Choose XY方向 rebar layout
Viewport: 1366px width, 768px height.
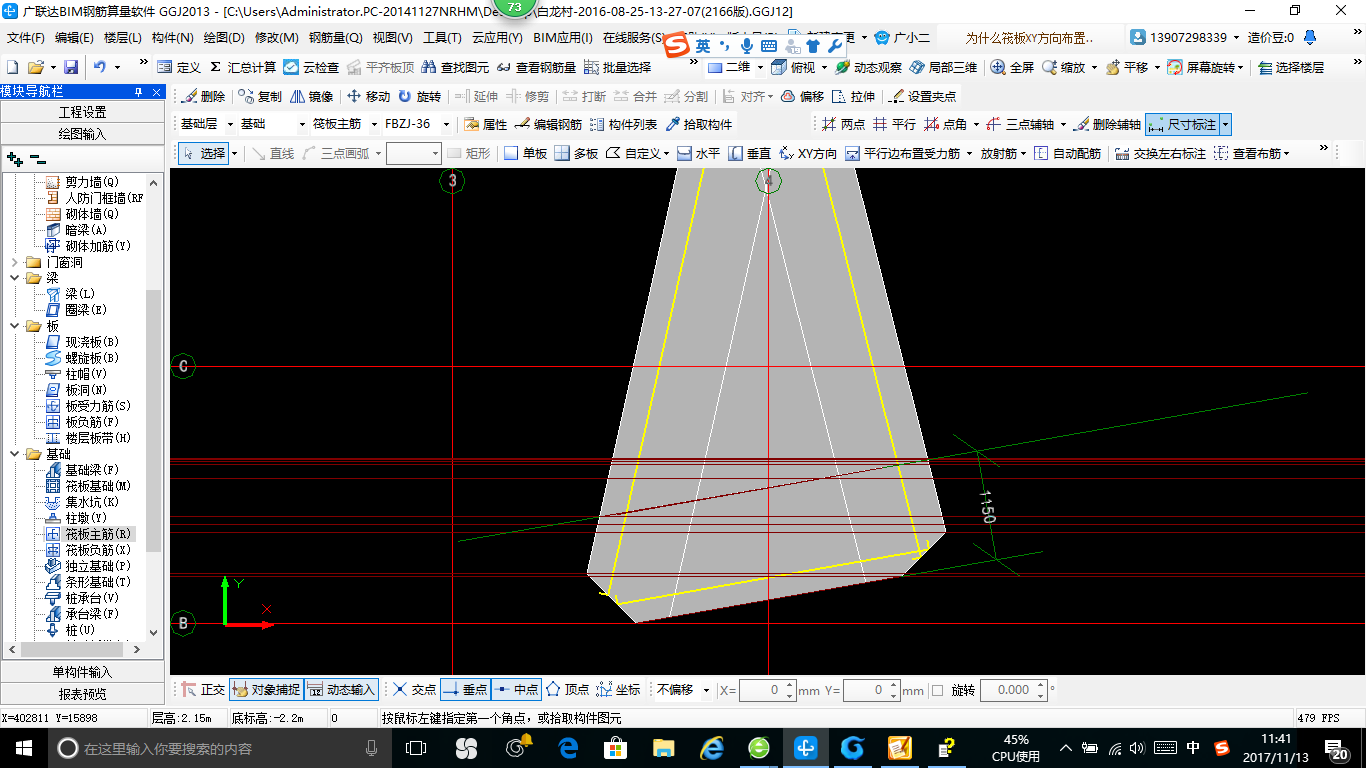point(807,153)
